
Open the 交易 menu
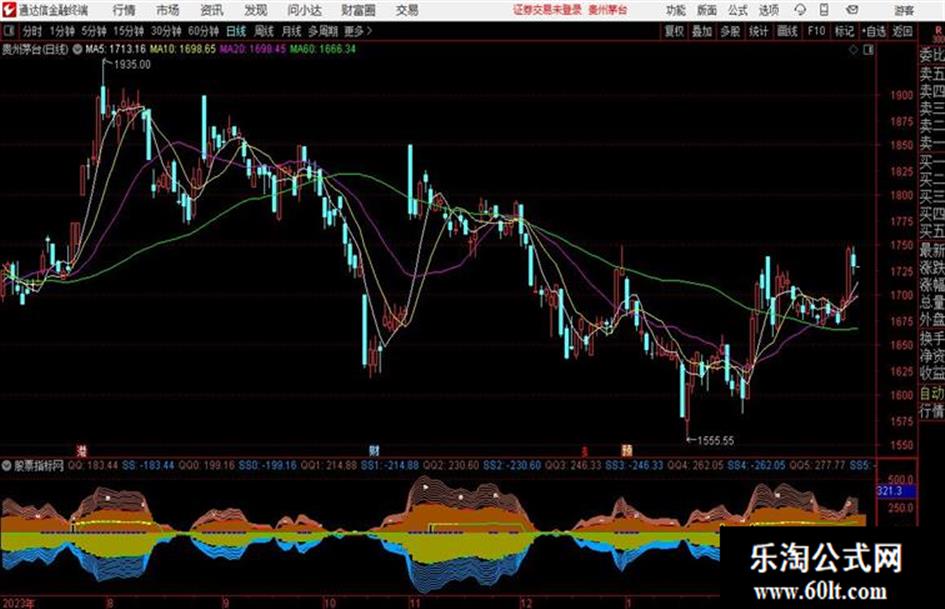pos(407,10)
